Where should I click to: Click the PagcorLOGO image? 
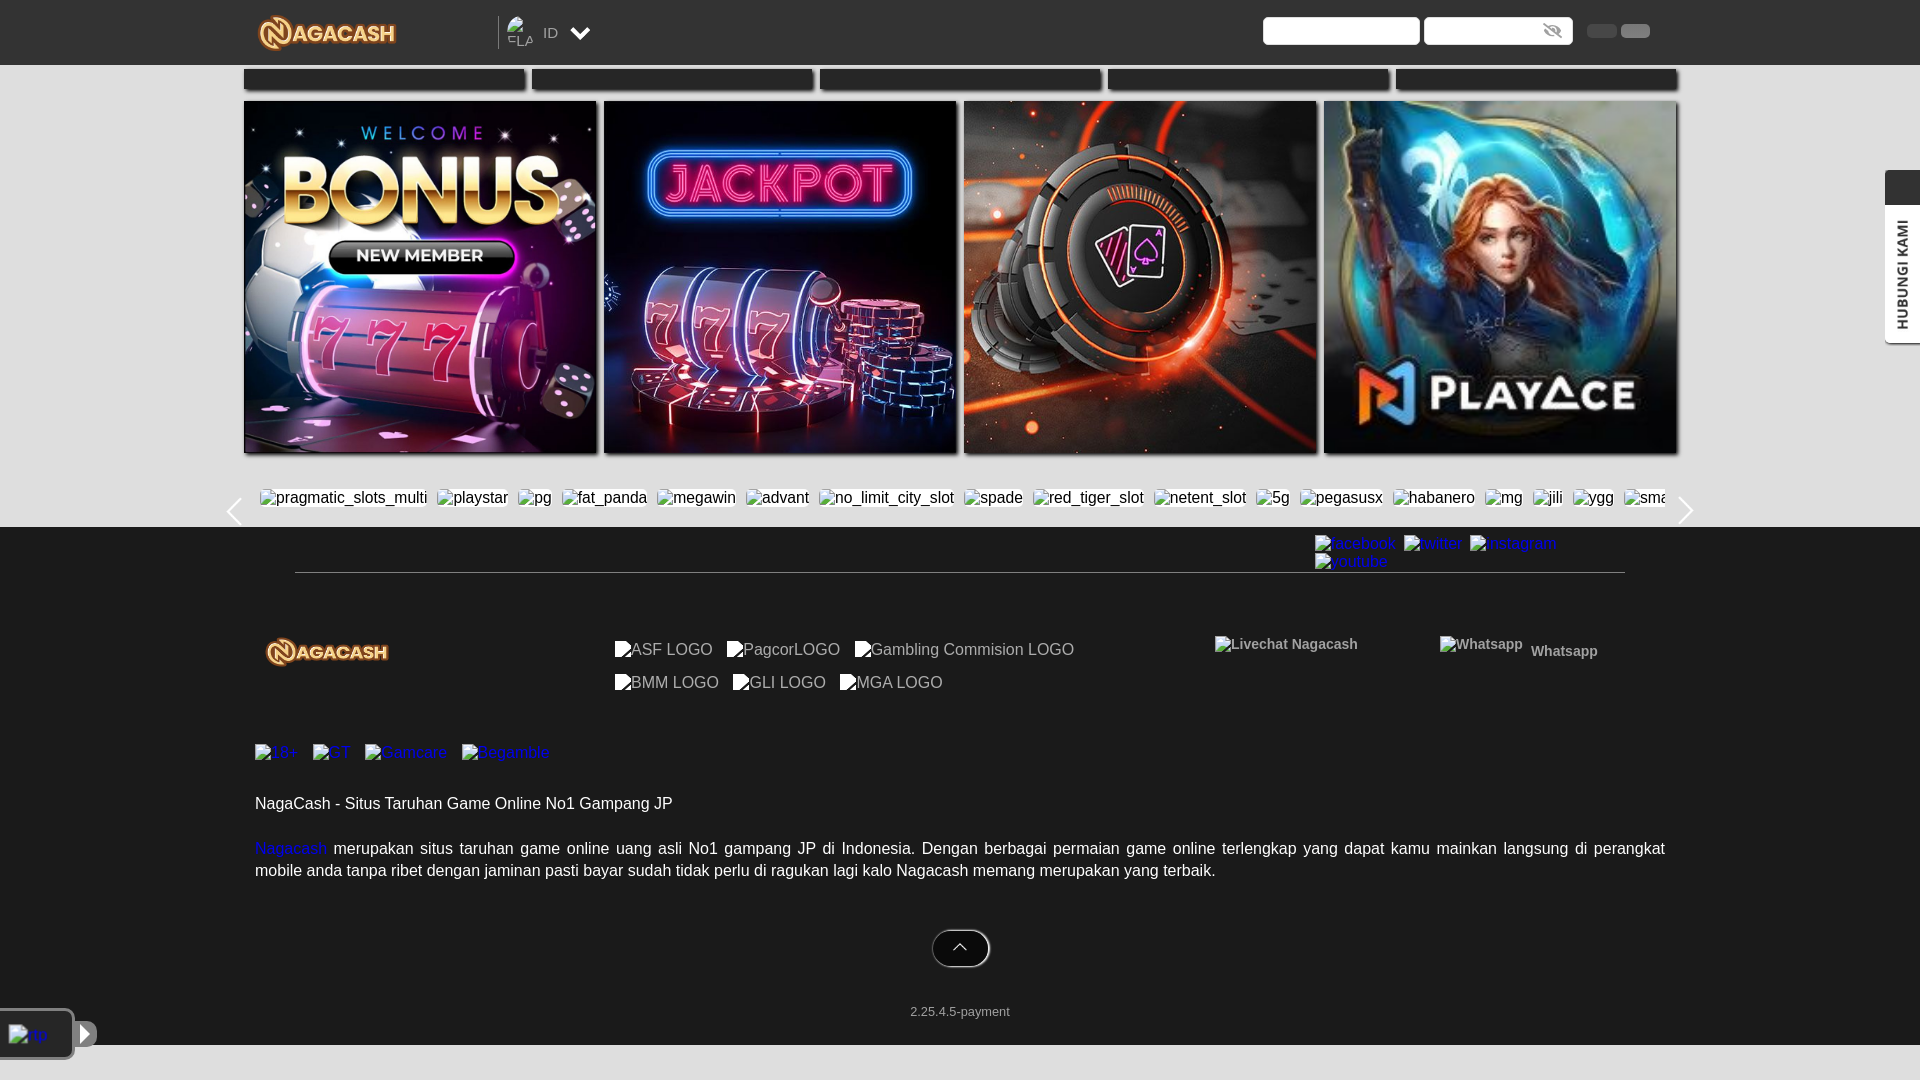(x=783, y=650)
